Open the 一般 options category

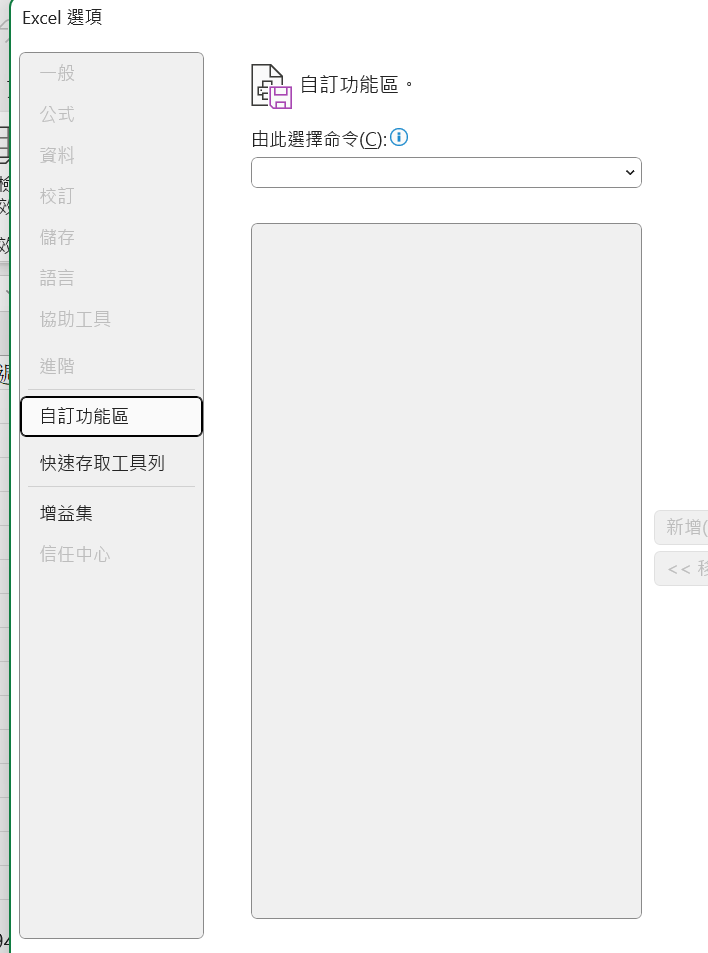(x=111, y=74)
